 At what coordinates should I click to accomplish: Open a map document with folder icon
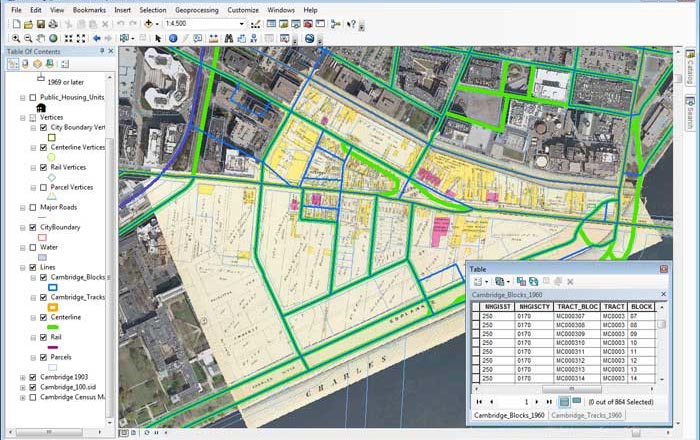coord(28,24)
